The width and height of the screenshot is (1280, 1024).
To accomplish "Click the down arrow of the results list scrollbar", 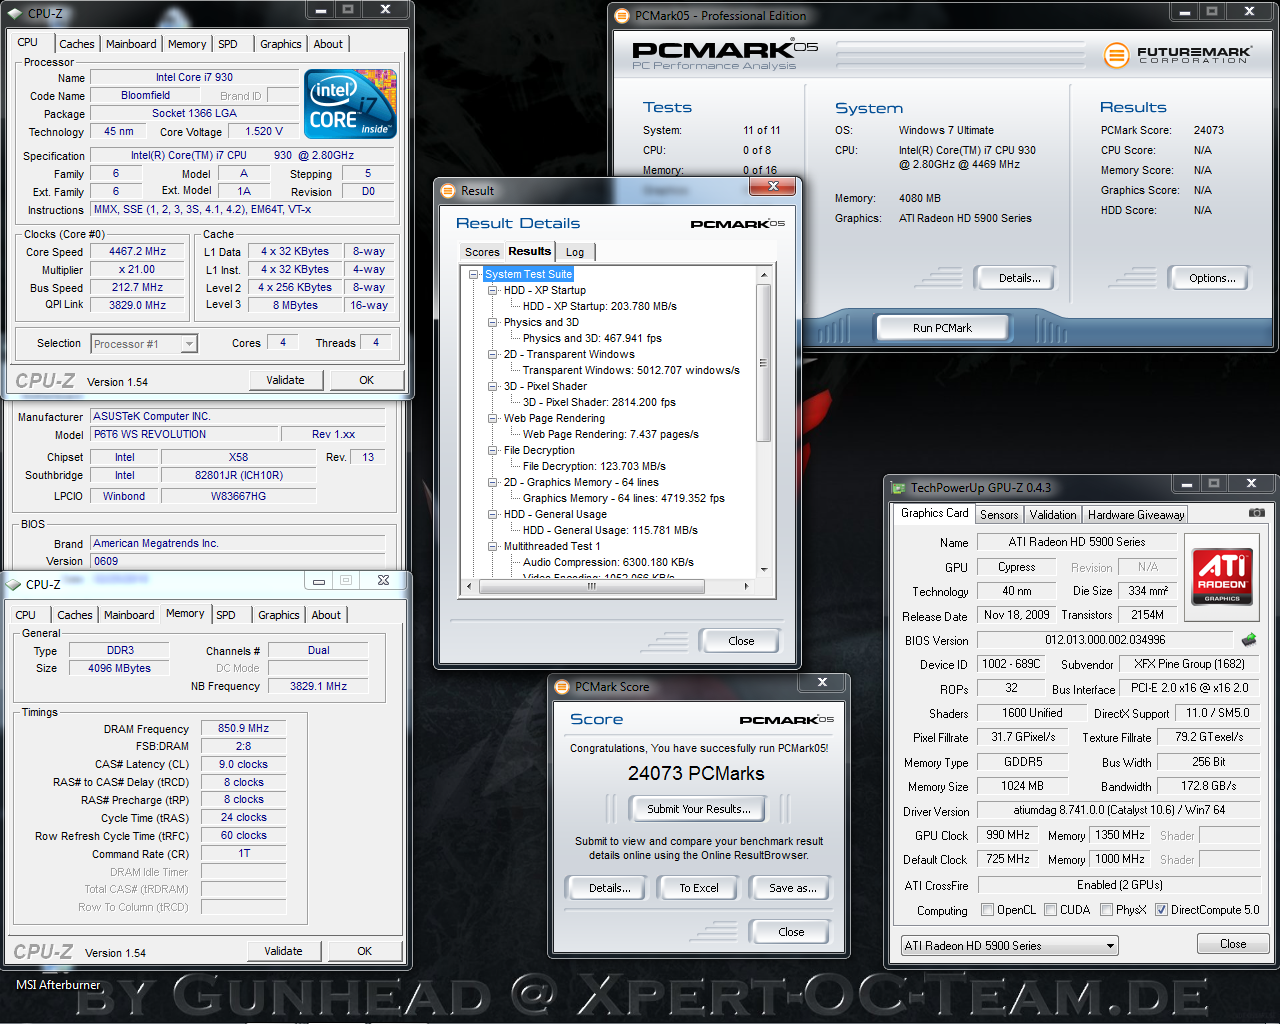I will click(x=764, y=569).
